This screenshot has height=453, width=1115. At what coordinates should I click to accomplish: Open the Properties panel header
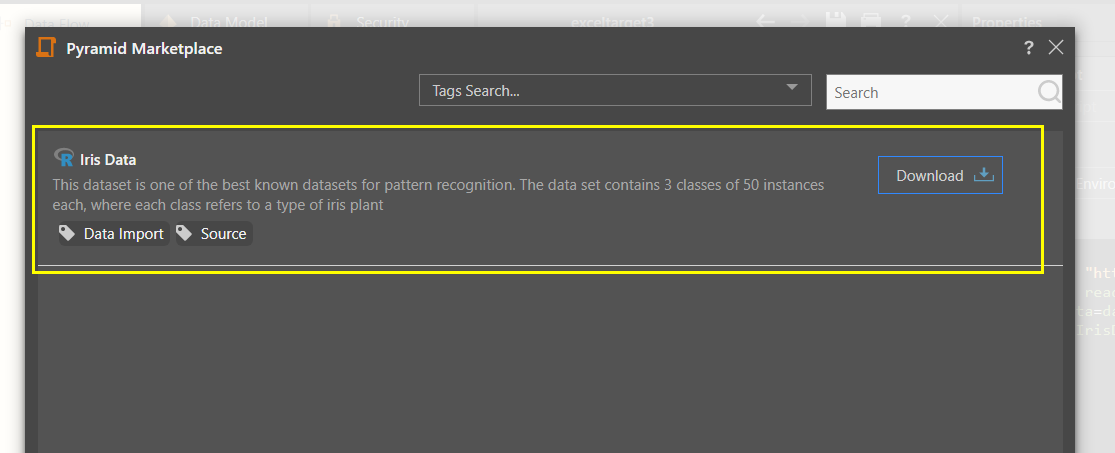(x=1006, y=21)
